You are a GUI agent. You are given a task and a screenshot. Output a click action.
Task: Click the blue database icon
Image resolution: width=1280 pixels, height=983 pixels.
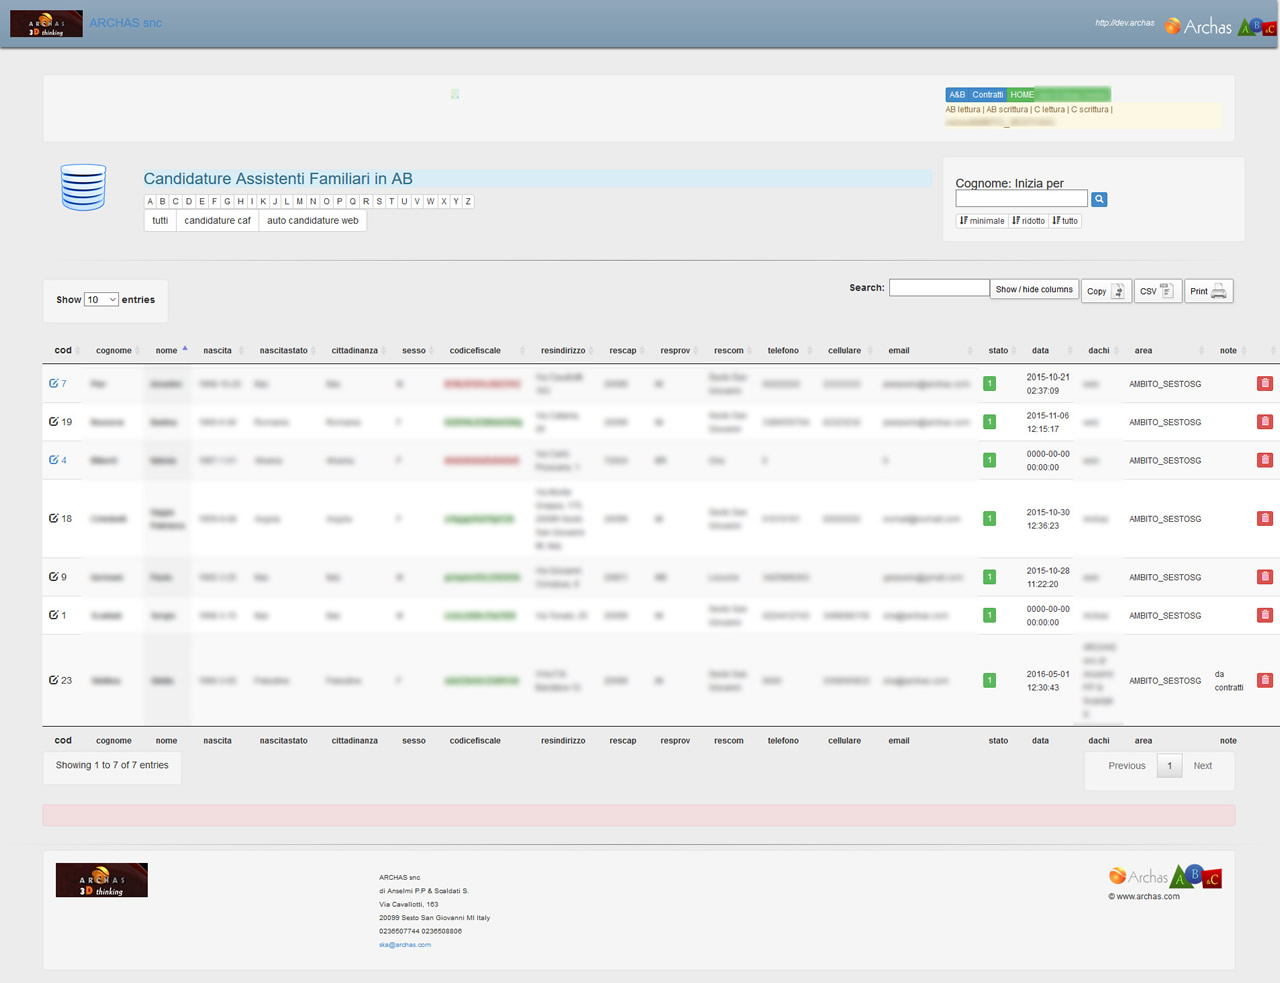point(83,187)
